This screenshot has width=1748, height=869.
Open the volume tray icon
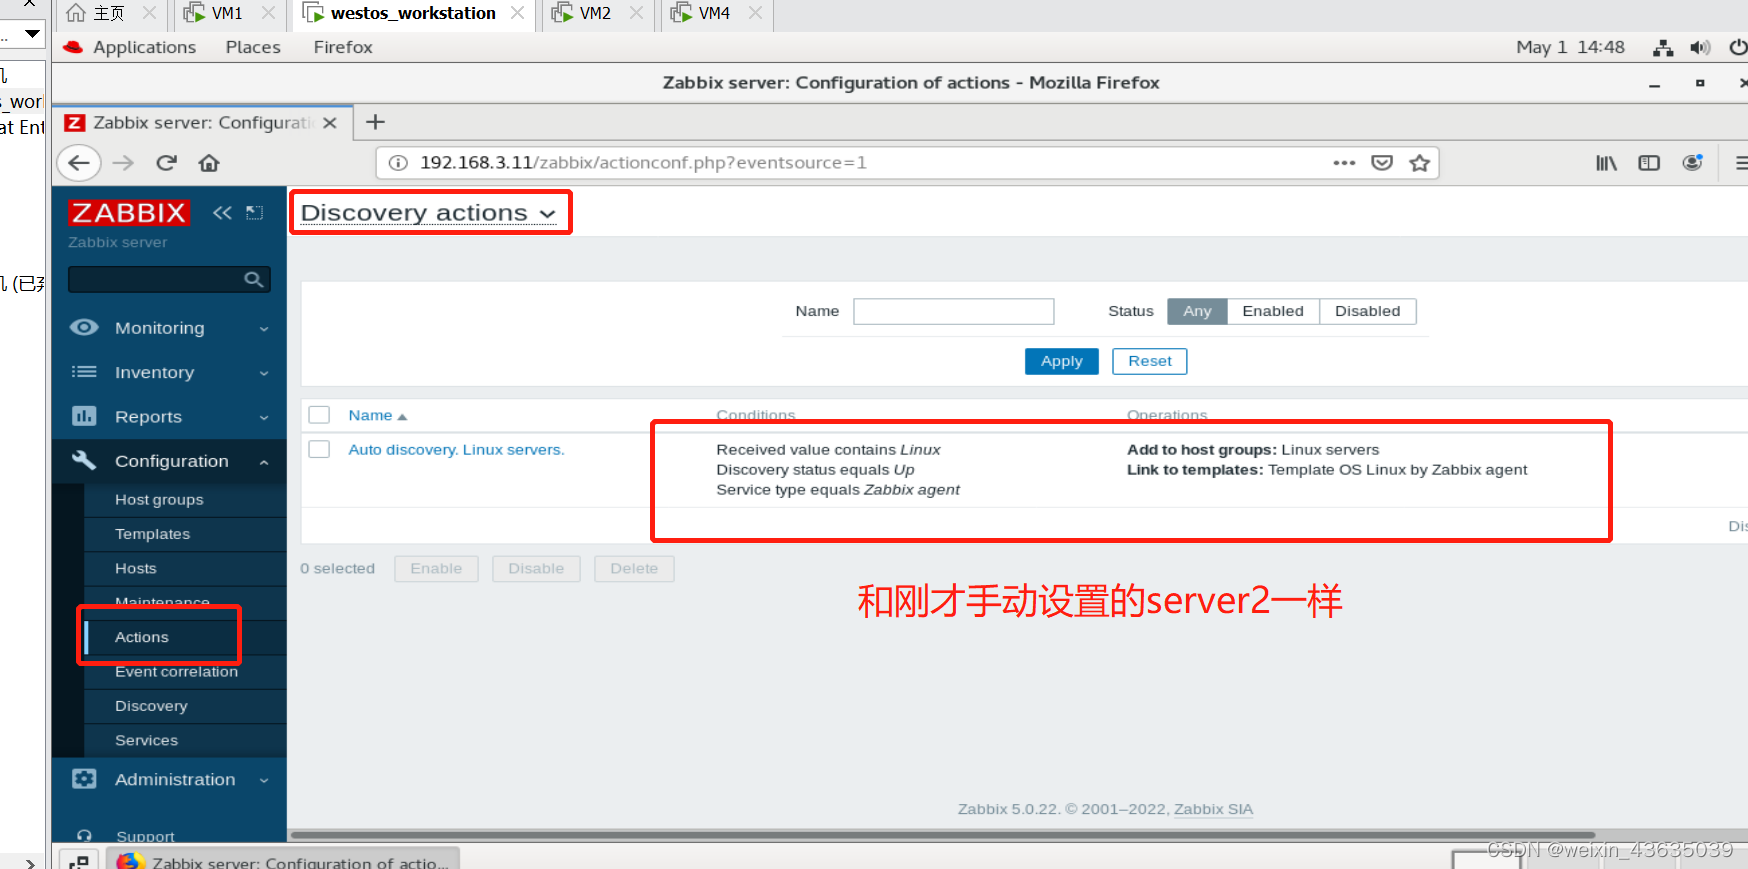pyautogui.click(x=1700, y=47)
